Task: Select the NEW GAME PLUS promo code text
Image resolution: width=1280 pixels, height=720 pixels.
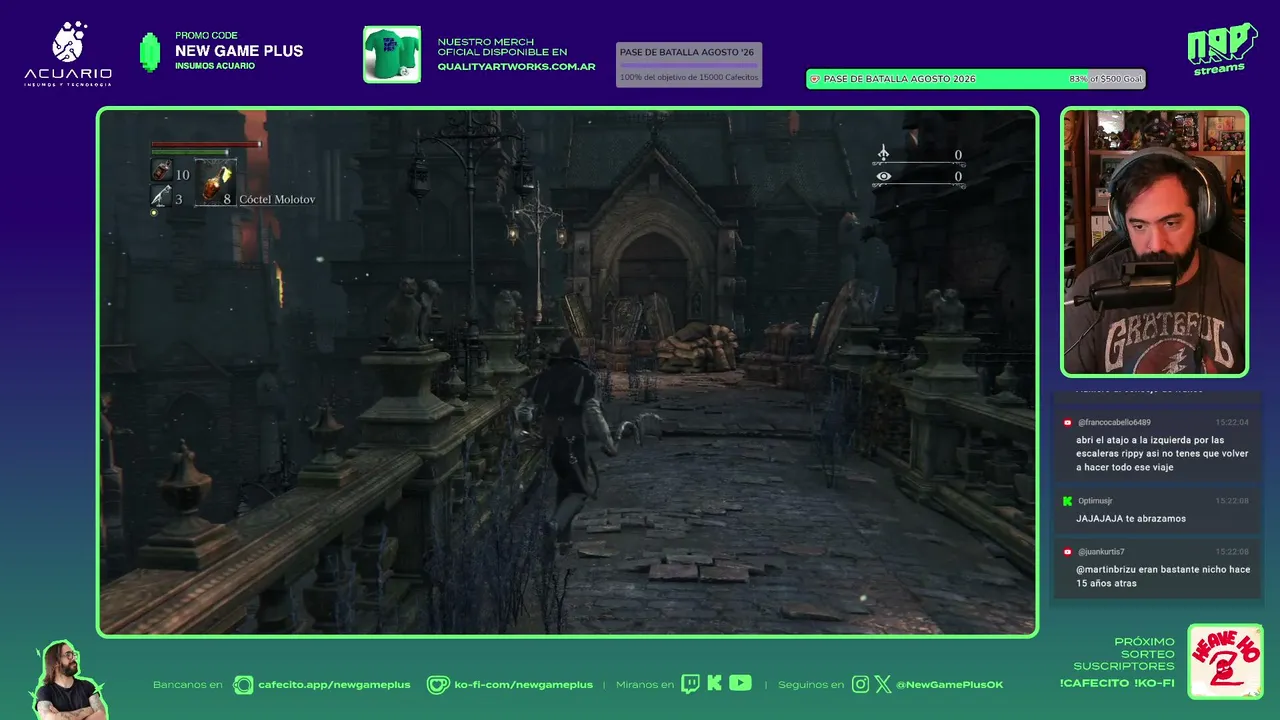Action: (239, 51)
